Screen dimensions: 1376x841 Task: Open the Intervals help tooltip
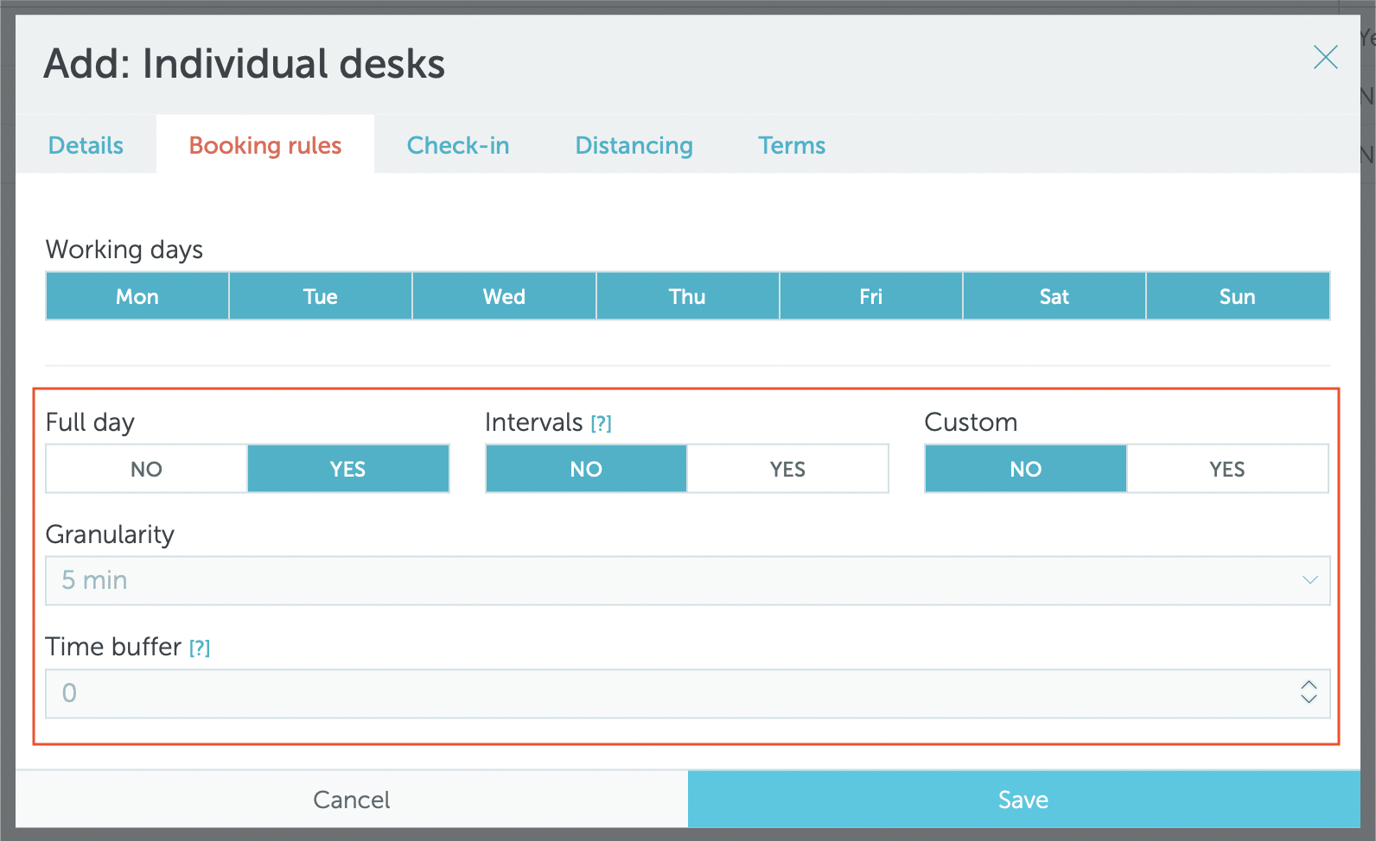pos(600,422)
